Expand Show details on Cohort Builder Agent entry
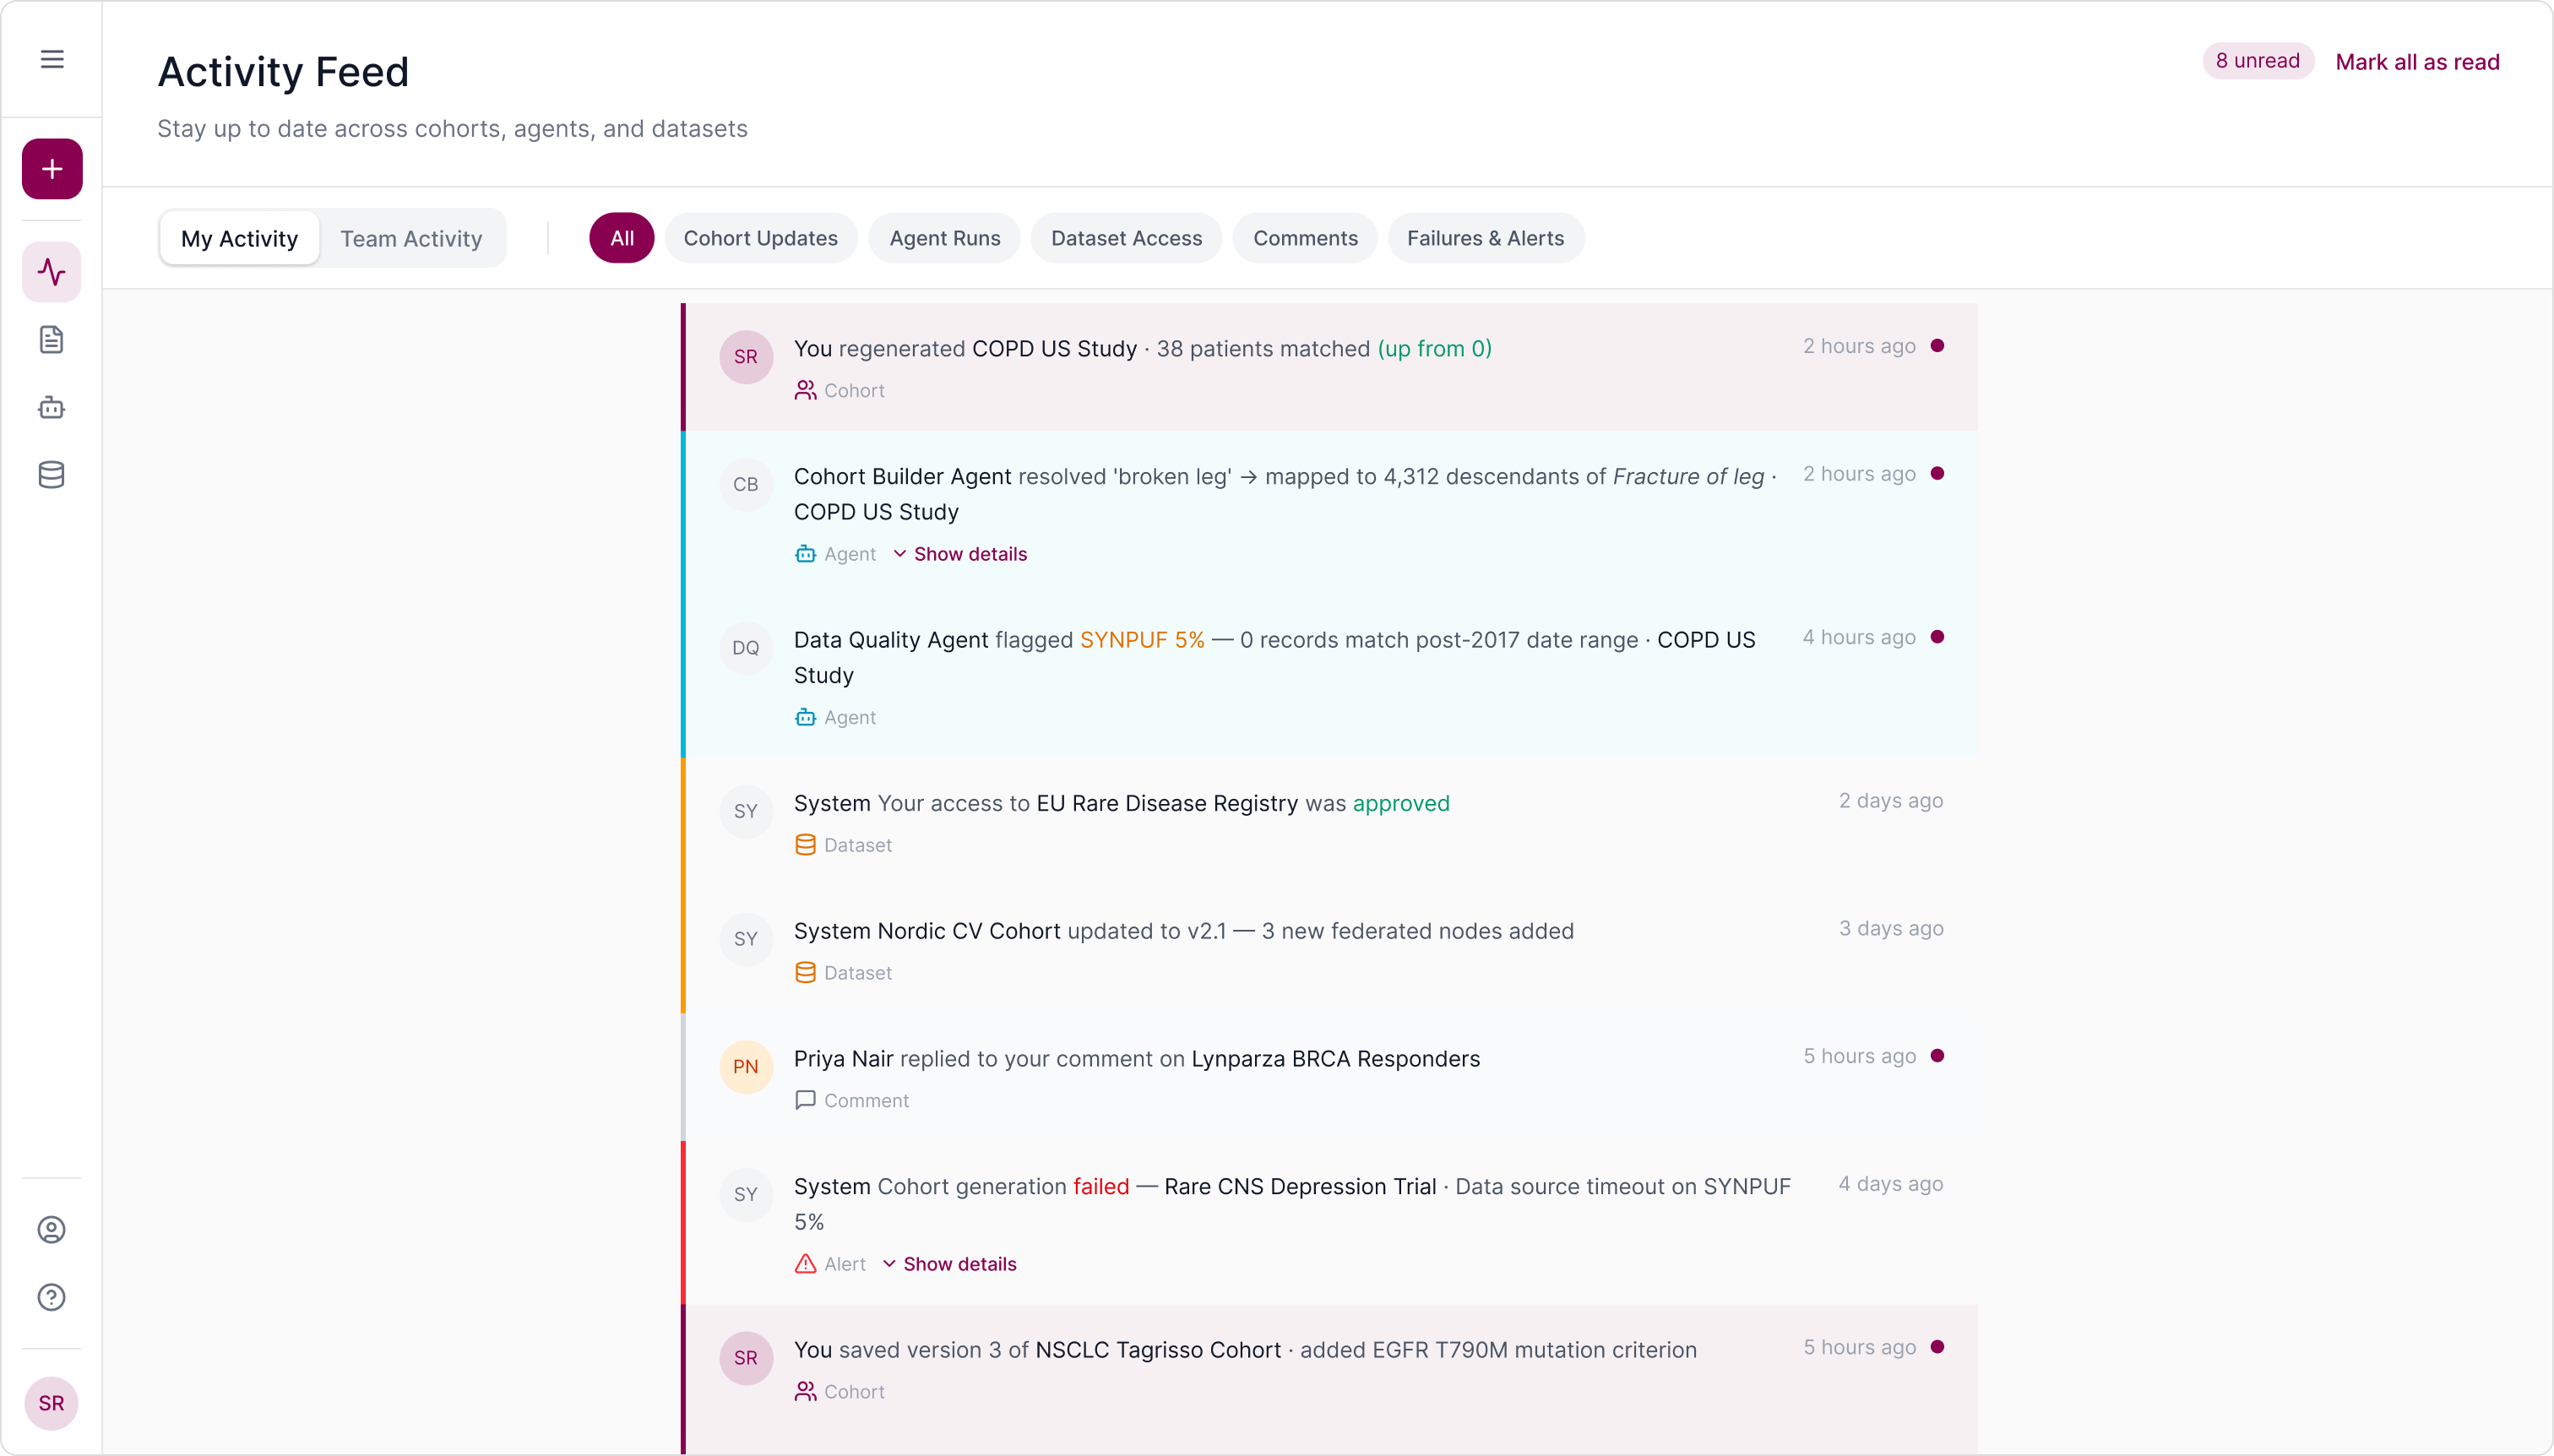Viewport: 2554px width, 1456px height. (960, 554)
